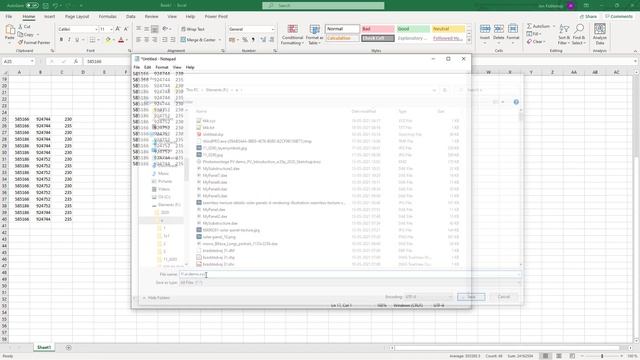
Task: Toggle Wrap Text in Alignment group
Action: click(x=193, y=29)
